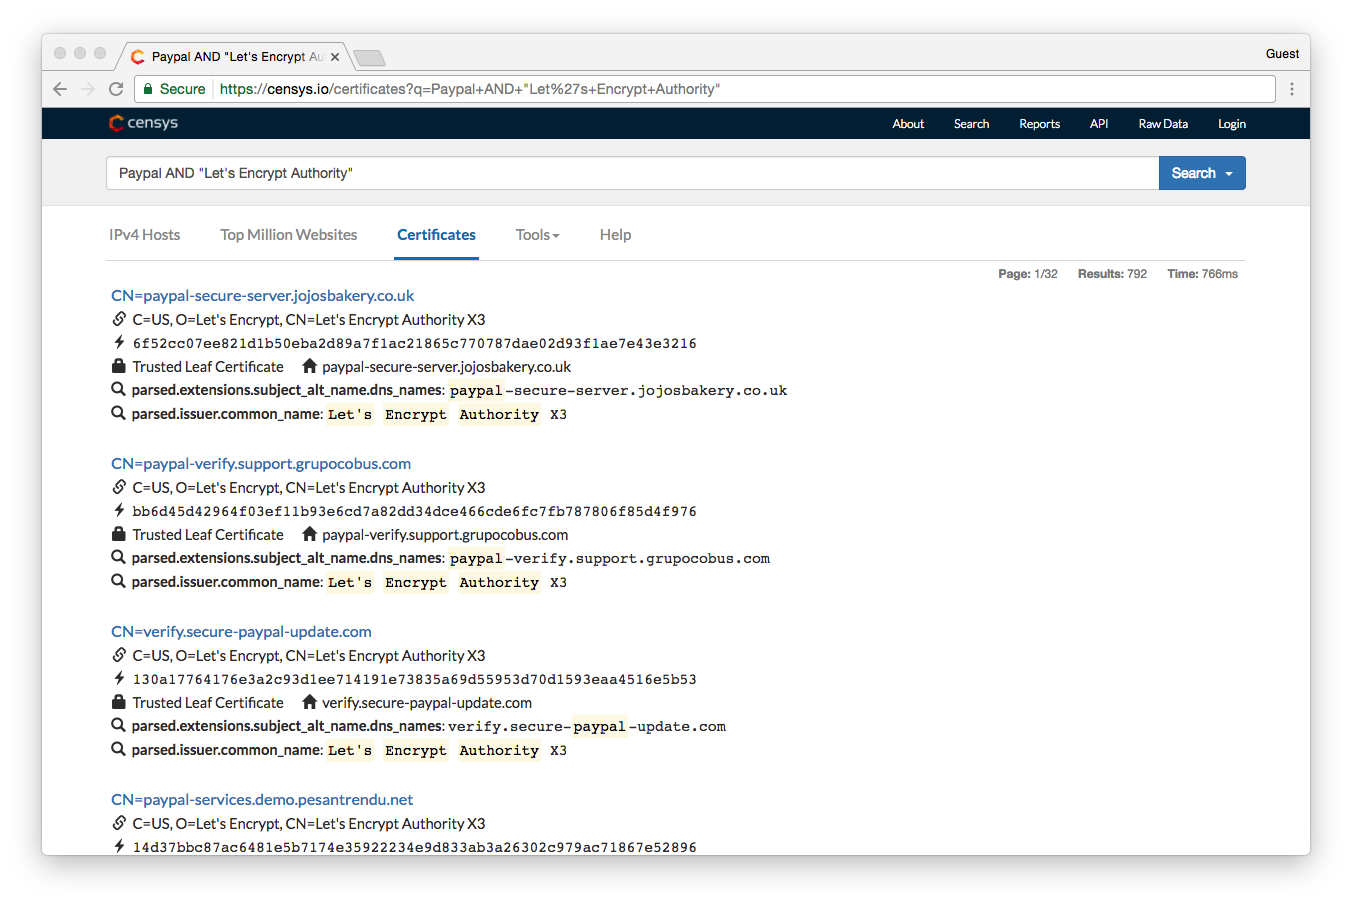The height and width of the screenshot is (905, 1352).
Task: Click chain icon in secure-paypal-update result
Action: tap(119, 655)
